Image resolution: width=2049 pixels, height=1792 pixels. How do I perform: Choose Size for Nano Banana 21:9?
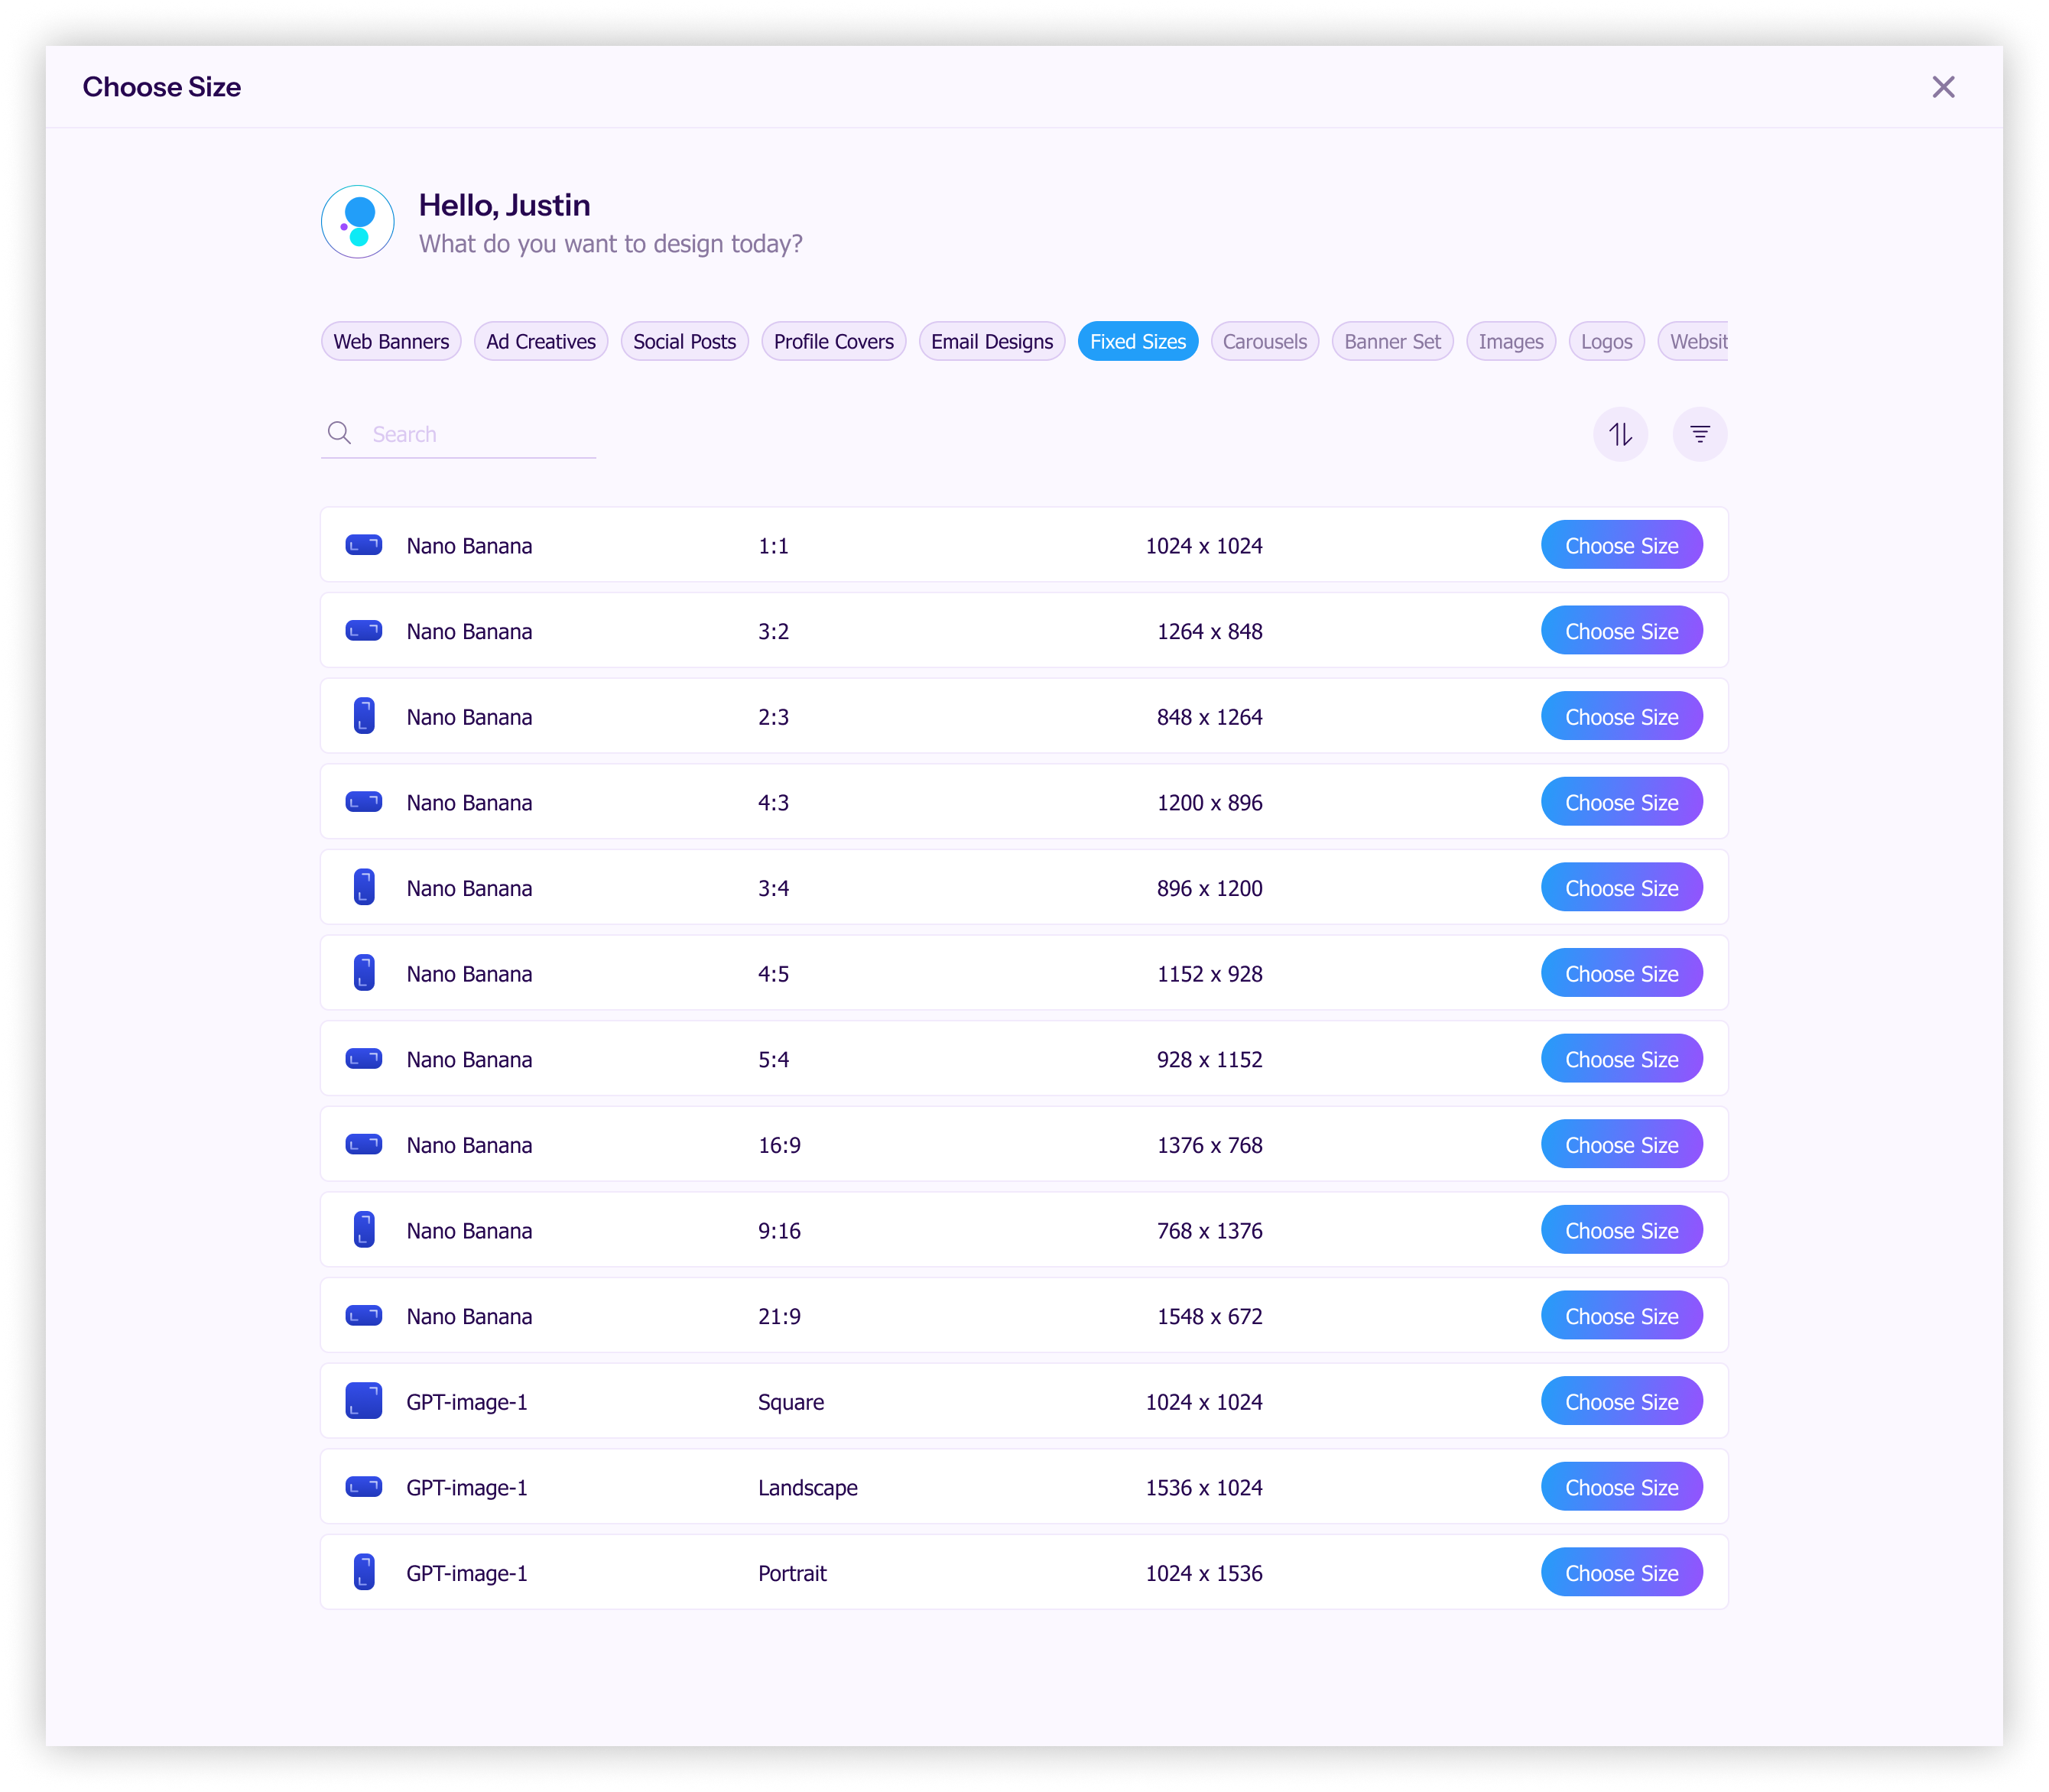[x=1622, y=1316]
